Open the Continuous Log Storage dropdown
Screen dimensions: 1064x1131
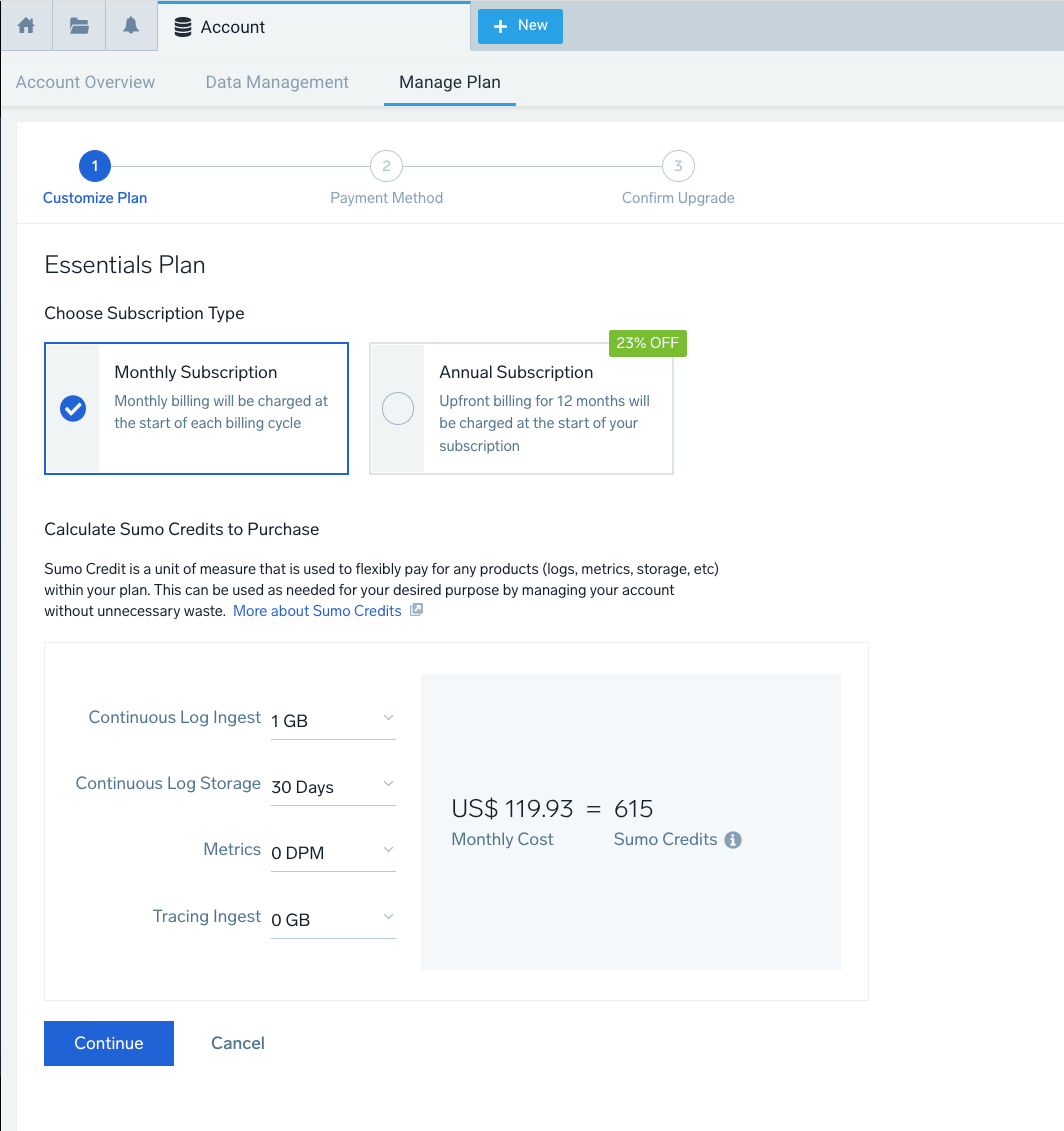point(333,786)
